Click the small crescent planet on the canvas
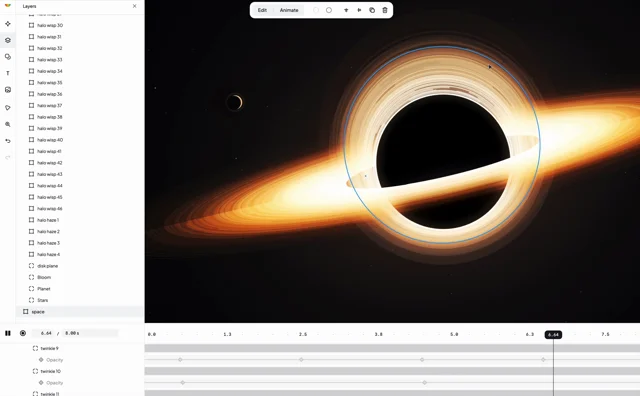 [235, 102]
